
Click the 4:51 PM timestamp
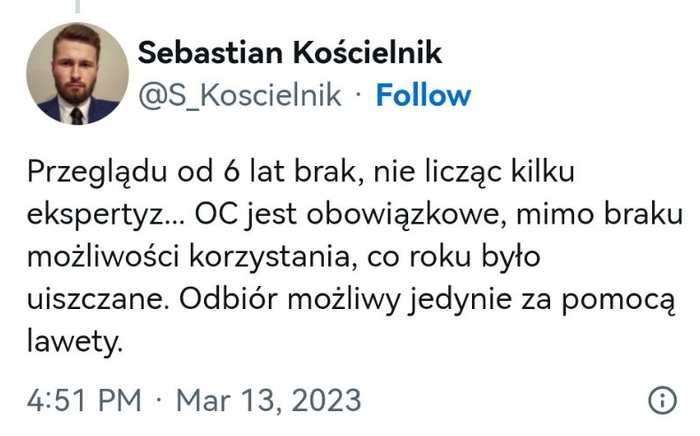pos(84,401)
